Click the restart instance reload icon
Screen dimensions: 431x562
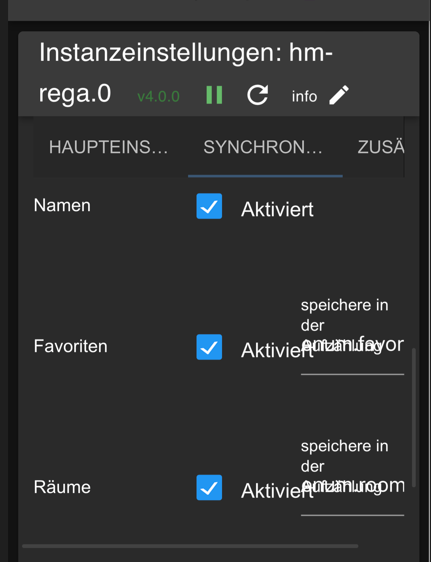click(x=258, y=95)
